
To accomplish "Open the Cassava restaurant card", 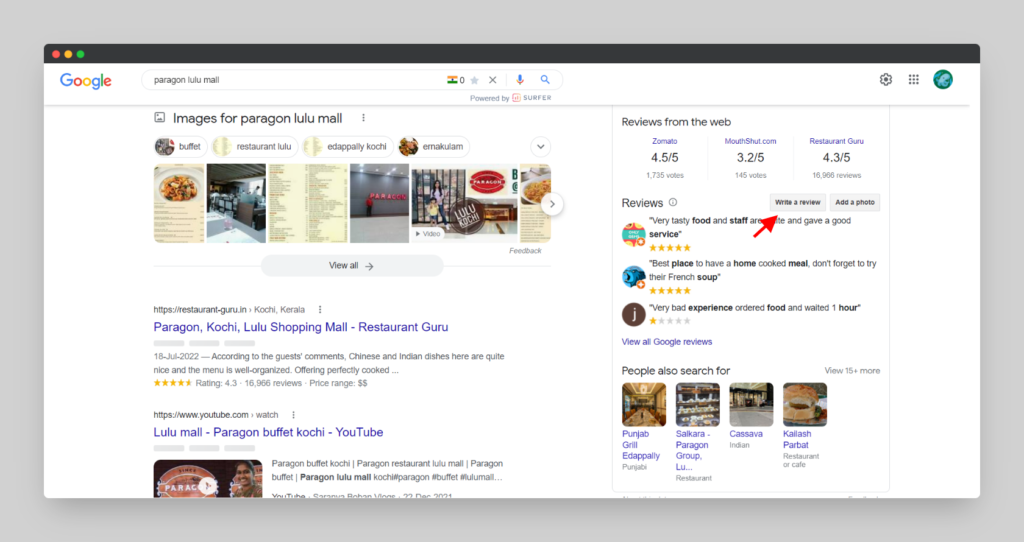I will coord(751,415).
